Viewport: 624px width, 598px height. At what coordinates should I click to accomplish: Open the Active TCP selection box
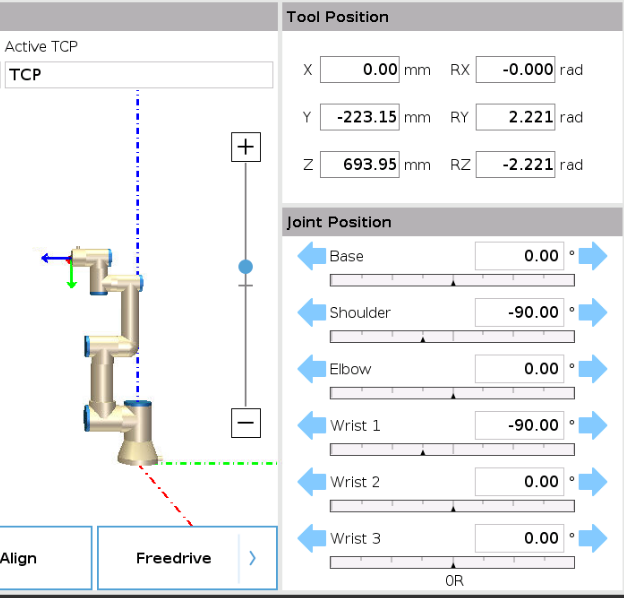139,74
